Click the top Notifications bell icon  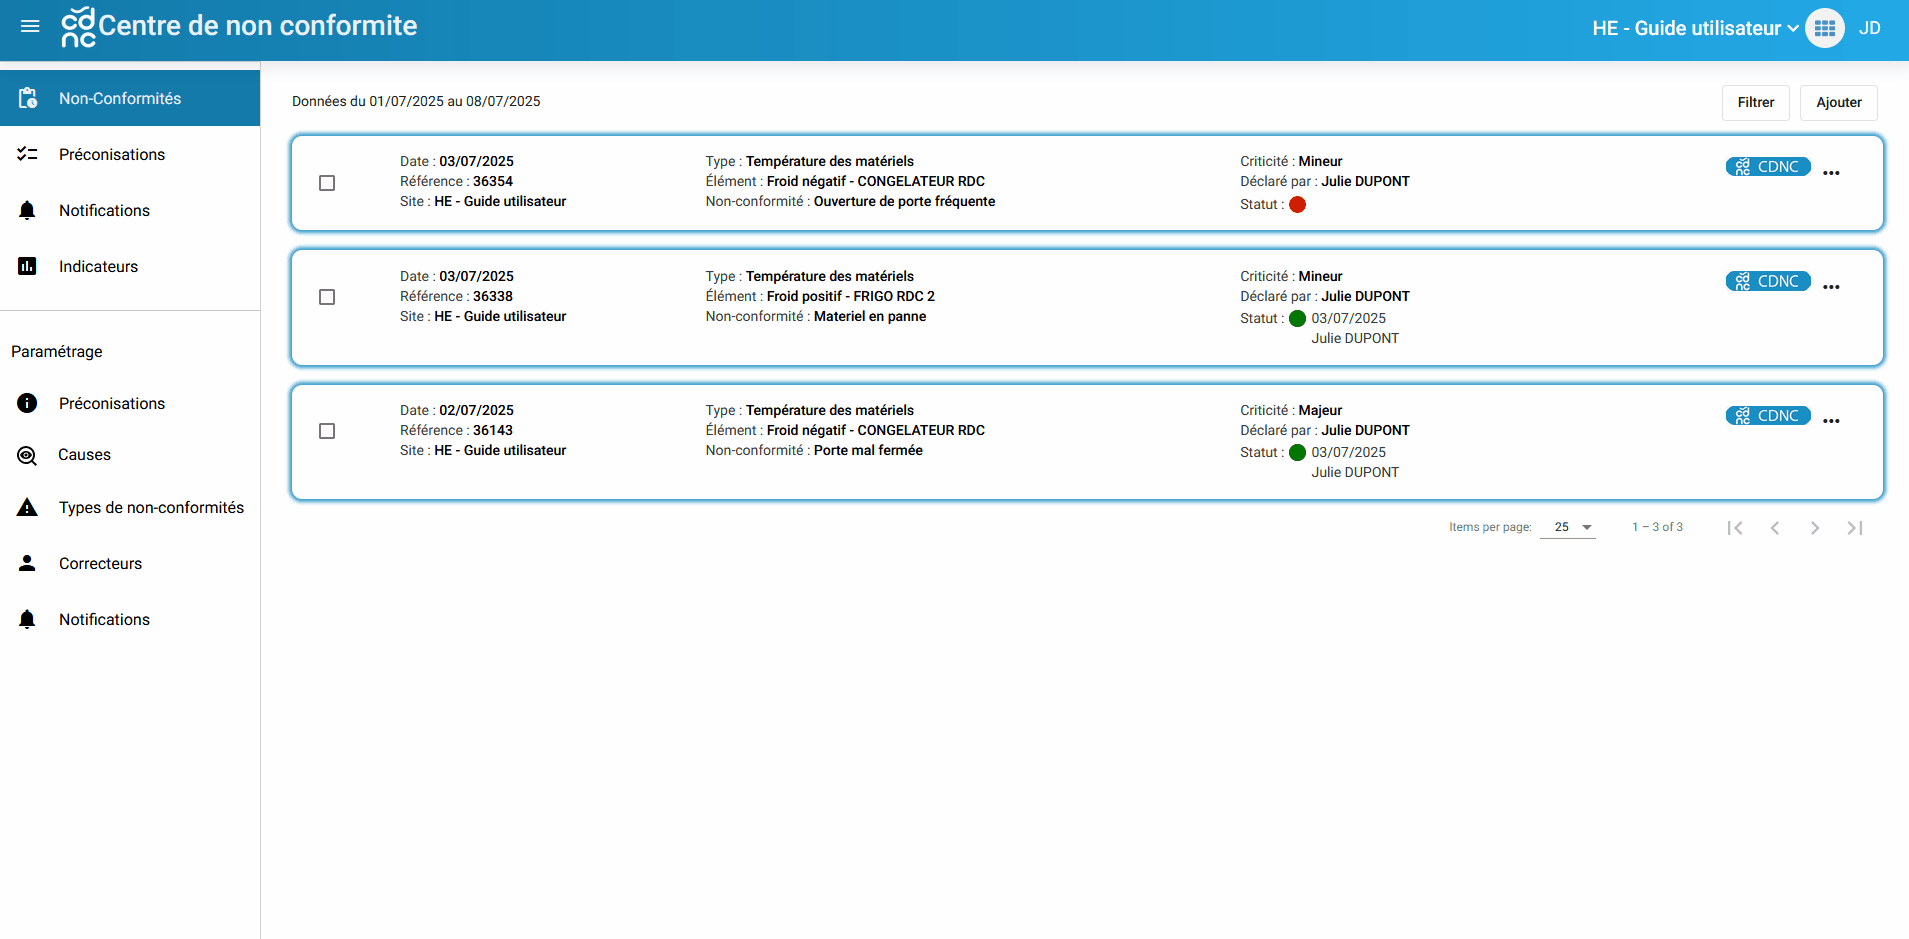(x=28, y=210)
